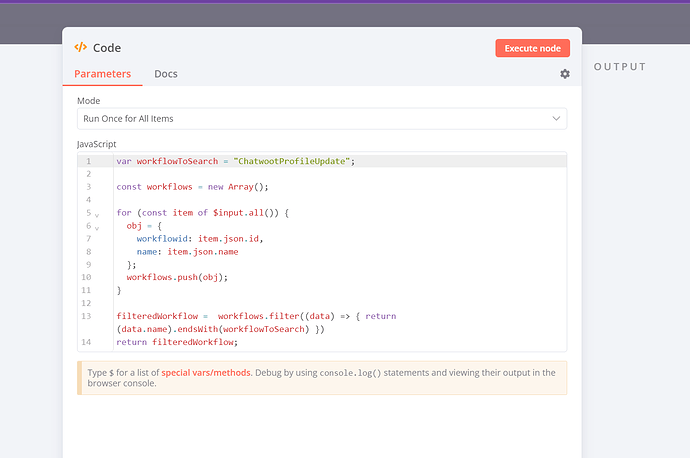
Task: Open the special vars/methods link
Action: pyautogui.click(x=204, y=372)
